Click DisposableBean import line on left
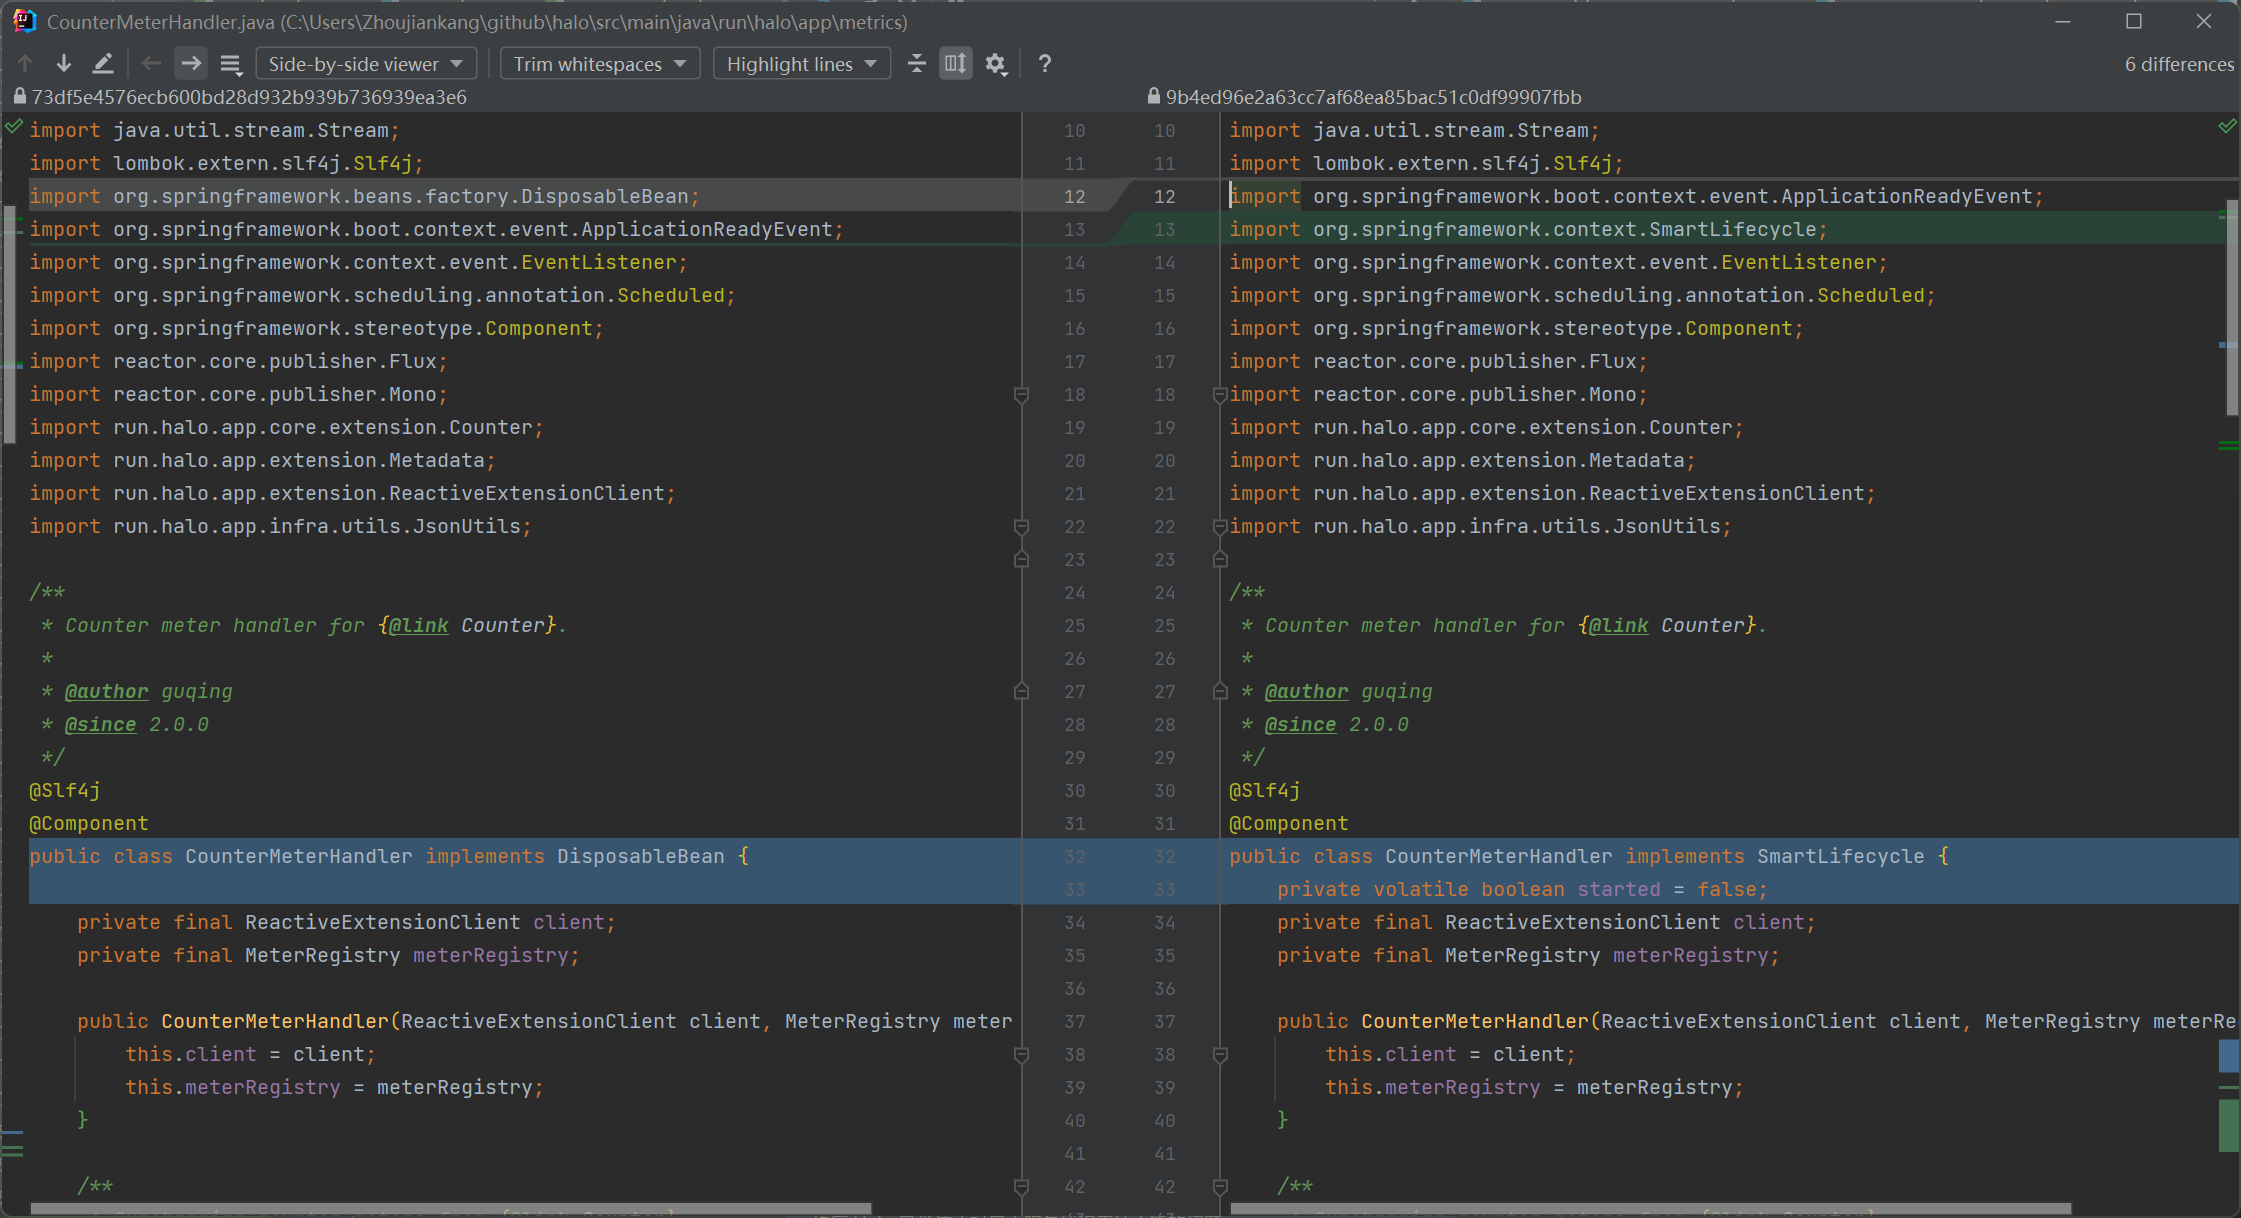 click(364, 196)
